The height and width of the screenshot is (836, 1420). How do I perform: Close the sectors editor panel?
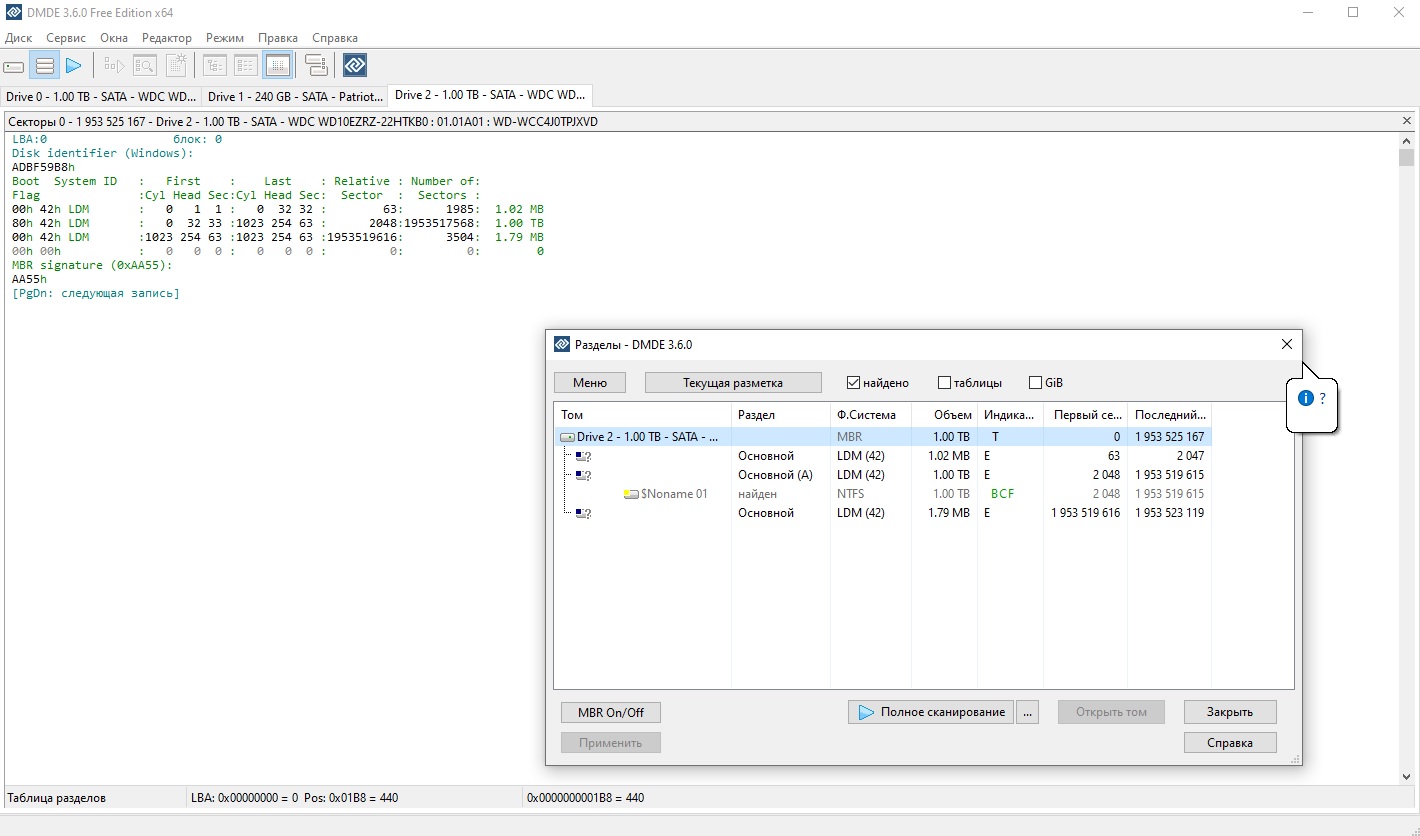click(1407, 121)
